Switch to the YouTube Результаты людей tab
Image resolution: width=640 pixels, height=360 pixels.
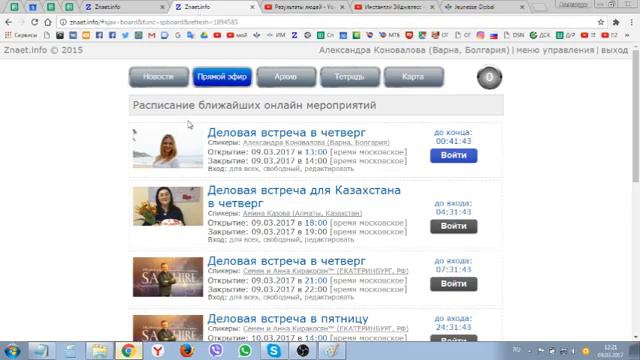pyautogui.click(x=304, y=7)
